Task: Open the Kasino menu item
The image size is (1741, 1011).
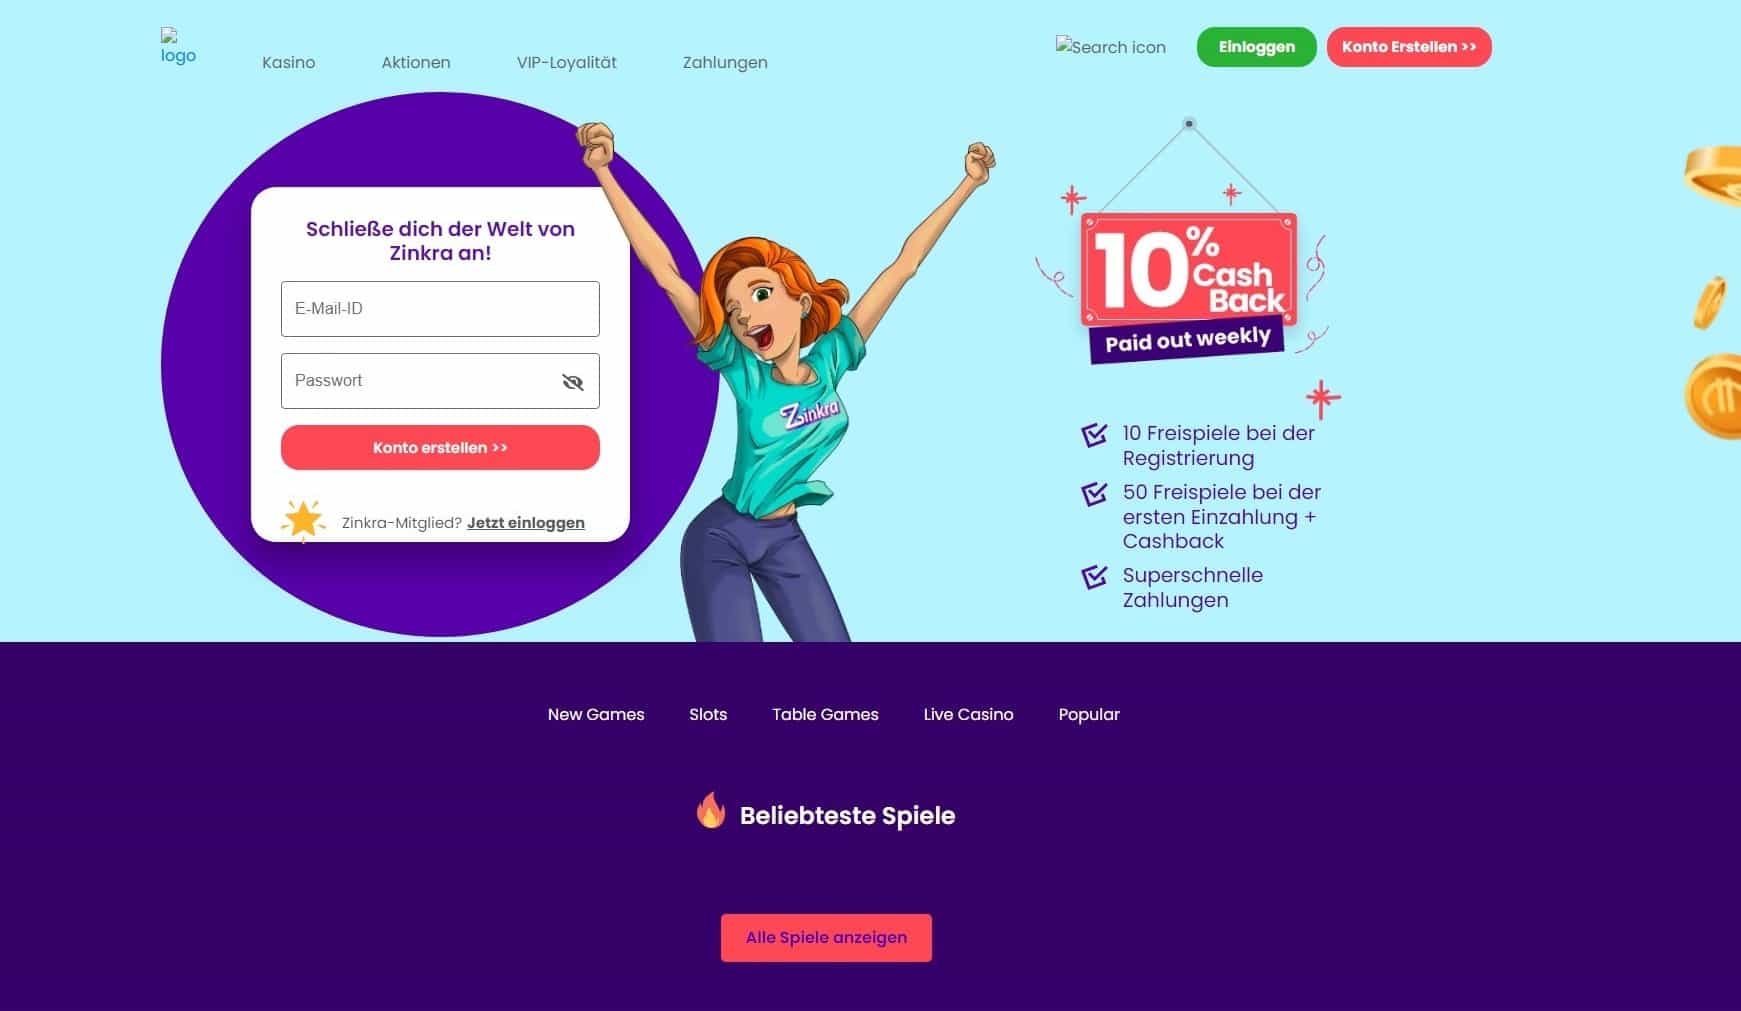Action: tap(288, 62)
